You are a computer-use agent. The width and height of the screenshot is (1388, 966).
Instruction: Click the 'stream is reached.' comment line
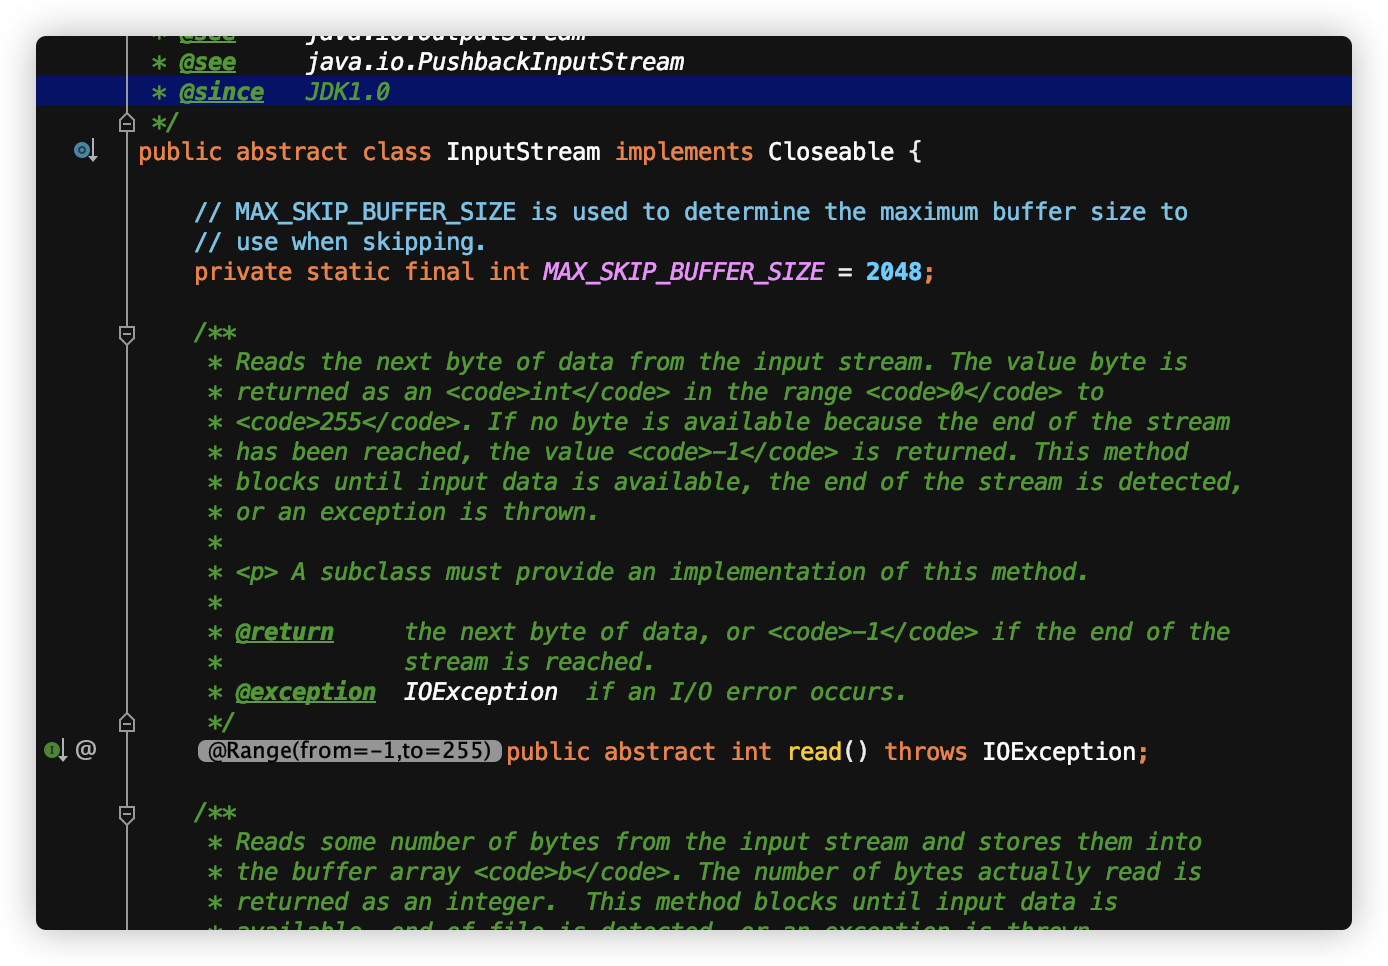(529, 662)
